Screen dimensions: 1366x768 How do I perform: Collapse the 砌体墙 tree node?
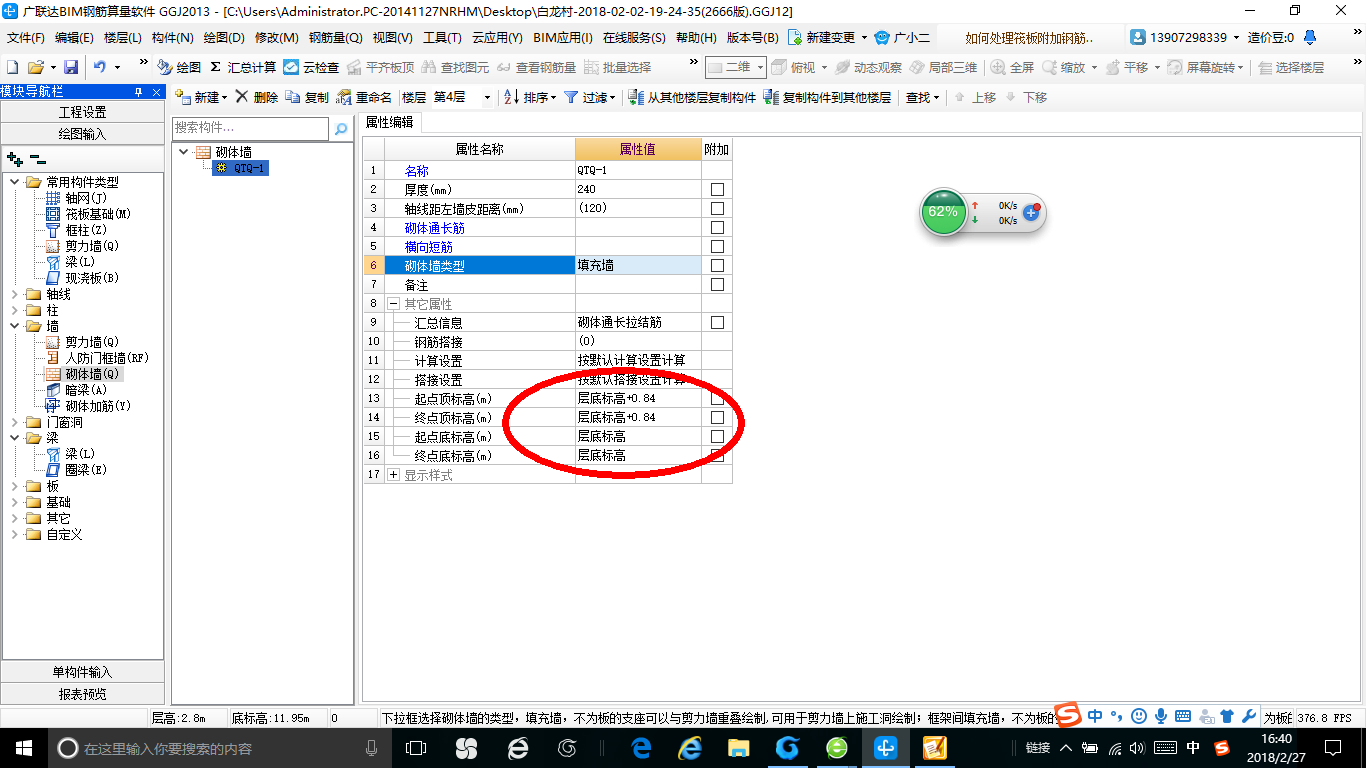(x=184, y=152)
